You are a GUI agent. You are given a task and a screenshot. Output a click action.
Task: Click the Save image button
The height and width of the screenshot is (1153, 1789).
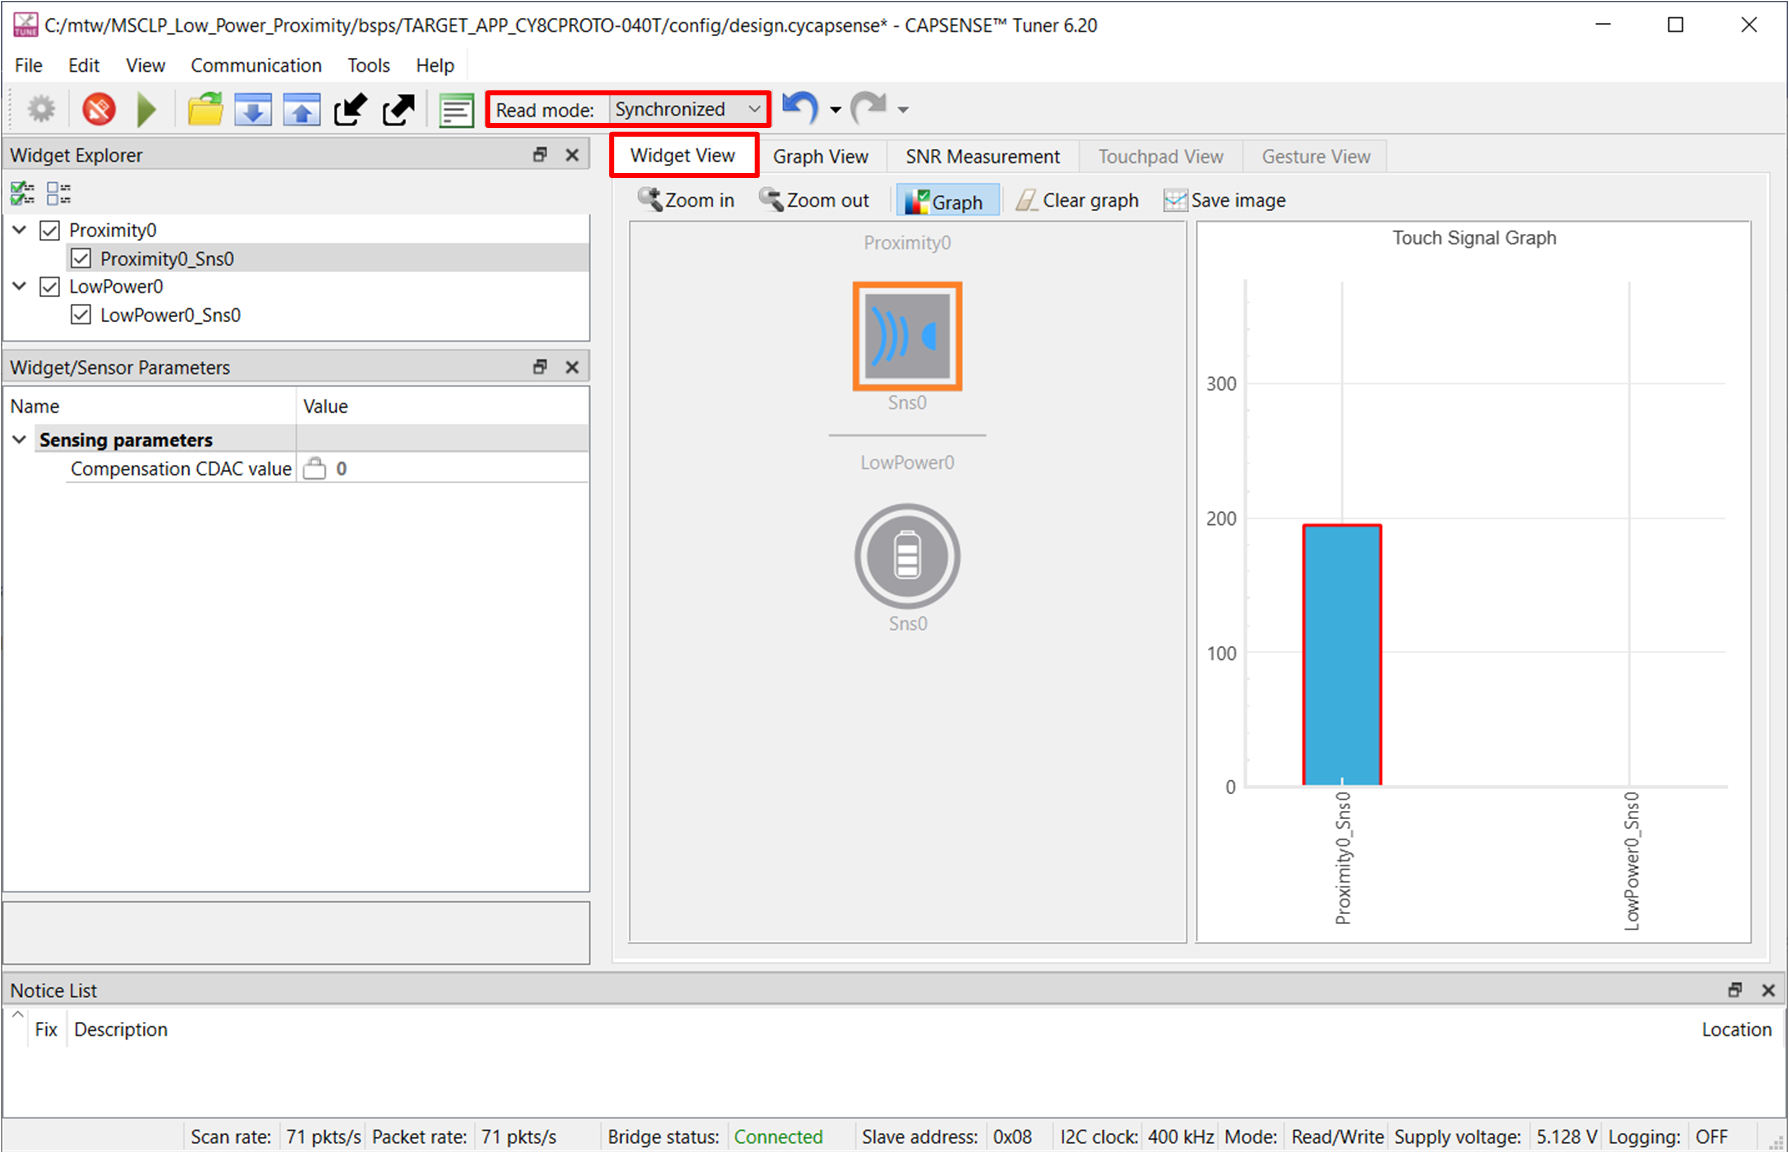[1225, 200]
